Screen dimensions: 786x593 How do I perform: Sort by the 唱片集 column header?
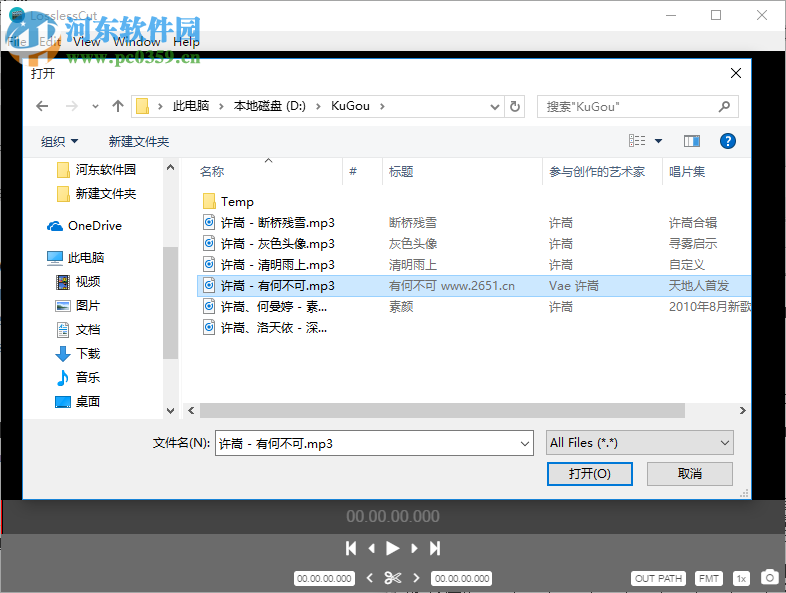687,171
